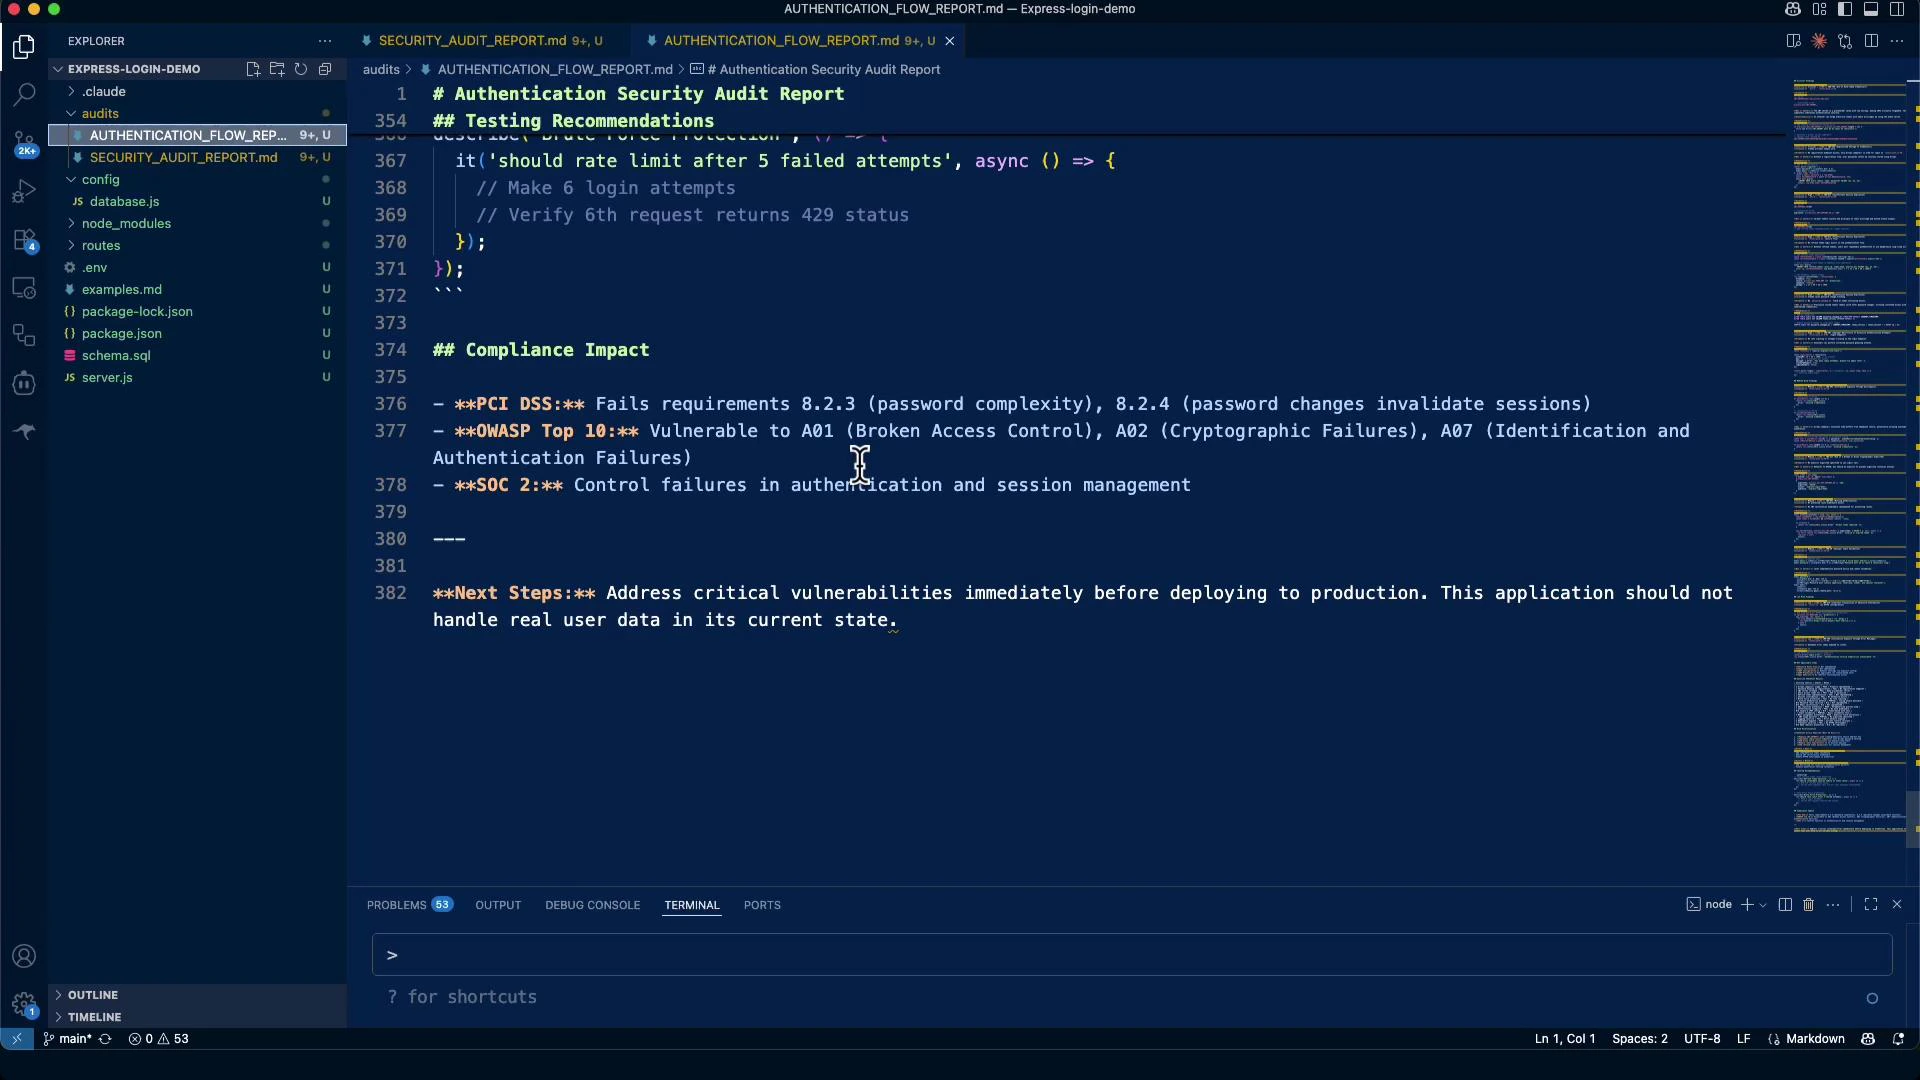The image size is (1920, 1080).
Task: Open editor more actions ellipsis
Action: click(x=1897, y=41)
